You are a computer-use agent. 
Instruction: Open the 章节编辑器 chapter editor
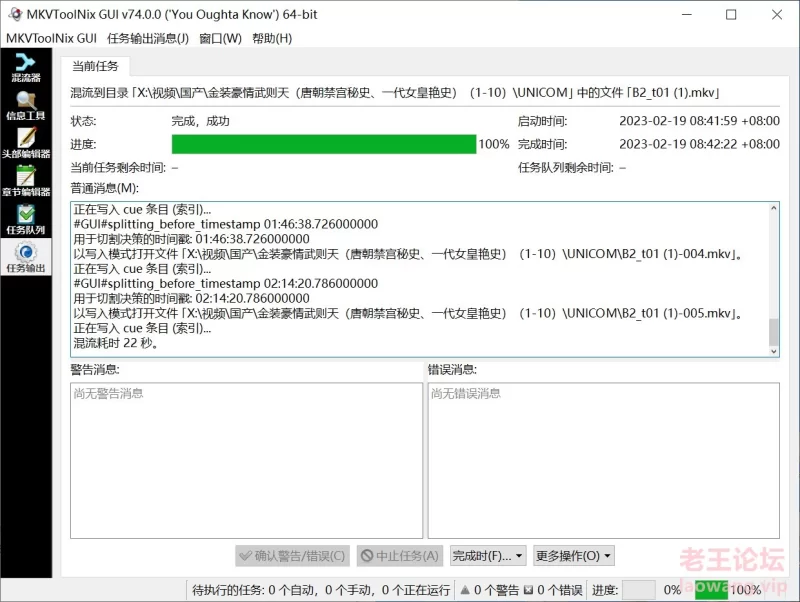pos(26,182)
